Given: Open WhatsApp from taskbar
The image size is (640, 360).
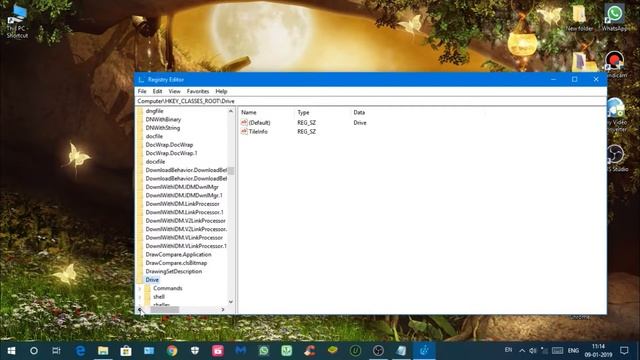Looking at the screenshot, I should click(264, 351).
